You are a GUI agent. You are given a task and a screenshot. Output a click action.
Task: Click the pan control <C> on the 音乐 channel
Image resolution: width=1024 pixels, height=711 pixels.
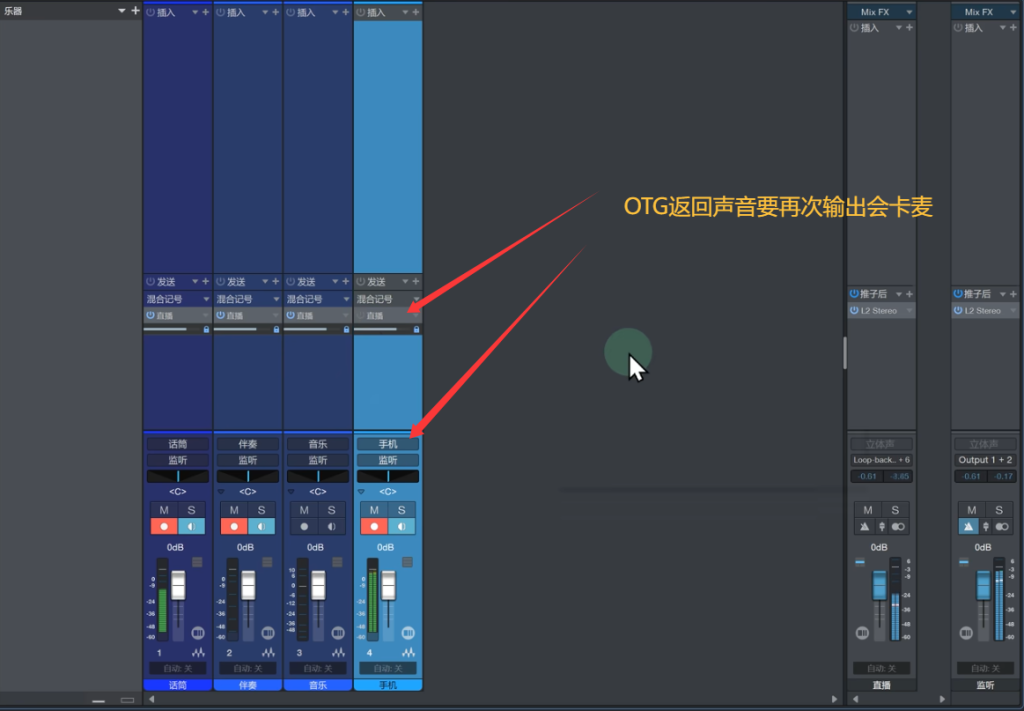tap(318, 492)
